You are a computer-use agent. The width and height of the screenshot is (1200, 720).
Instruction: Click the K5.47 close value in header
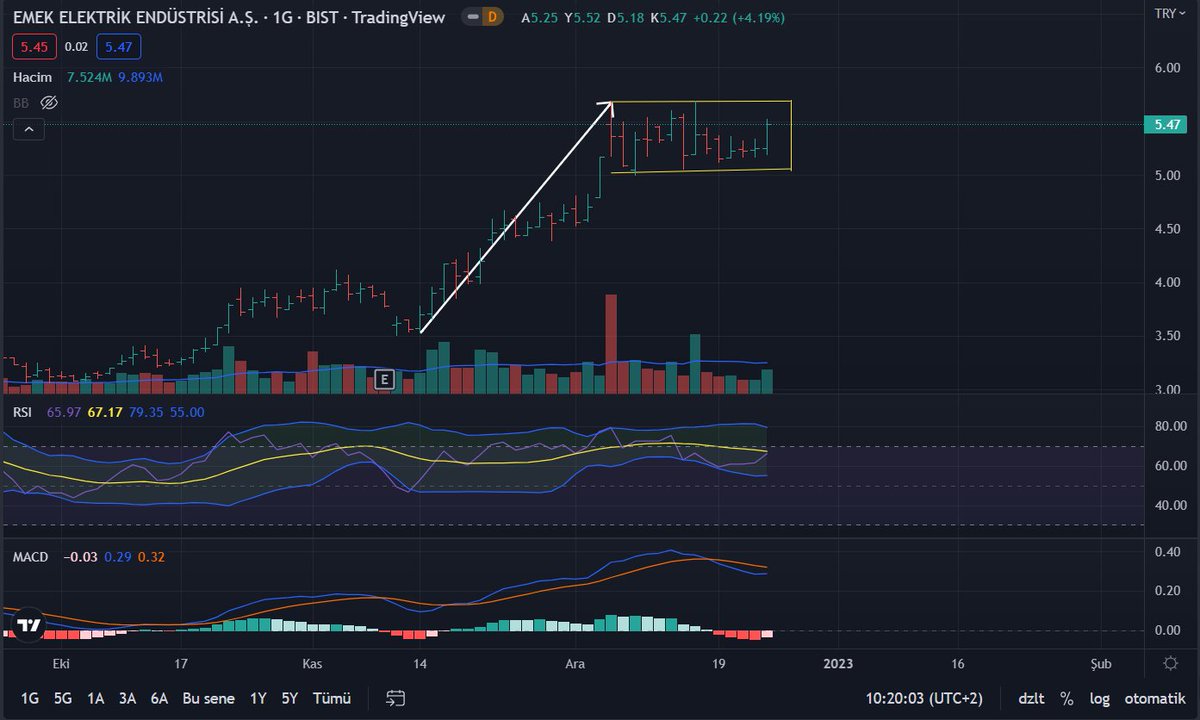670,17
